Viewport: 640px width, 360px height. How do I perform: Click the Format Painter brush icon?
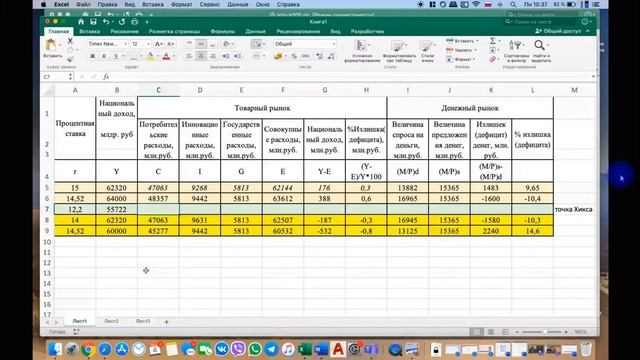[70, 59]
